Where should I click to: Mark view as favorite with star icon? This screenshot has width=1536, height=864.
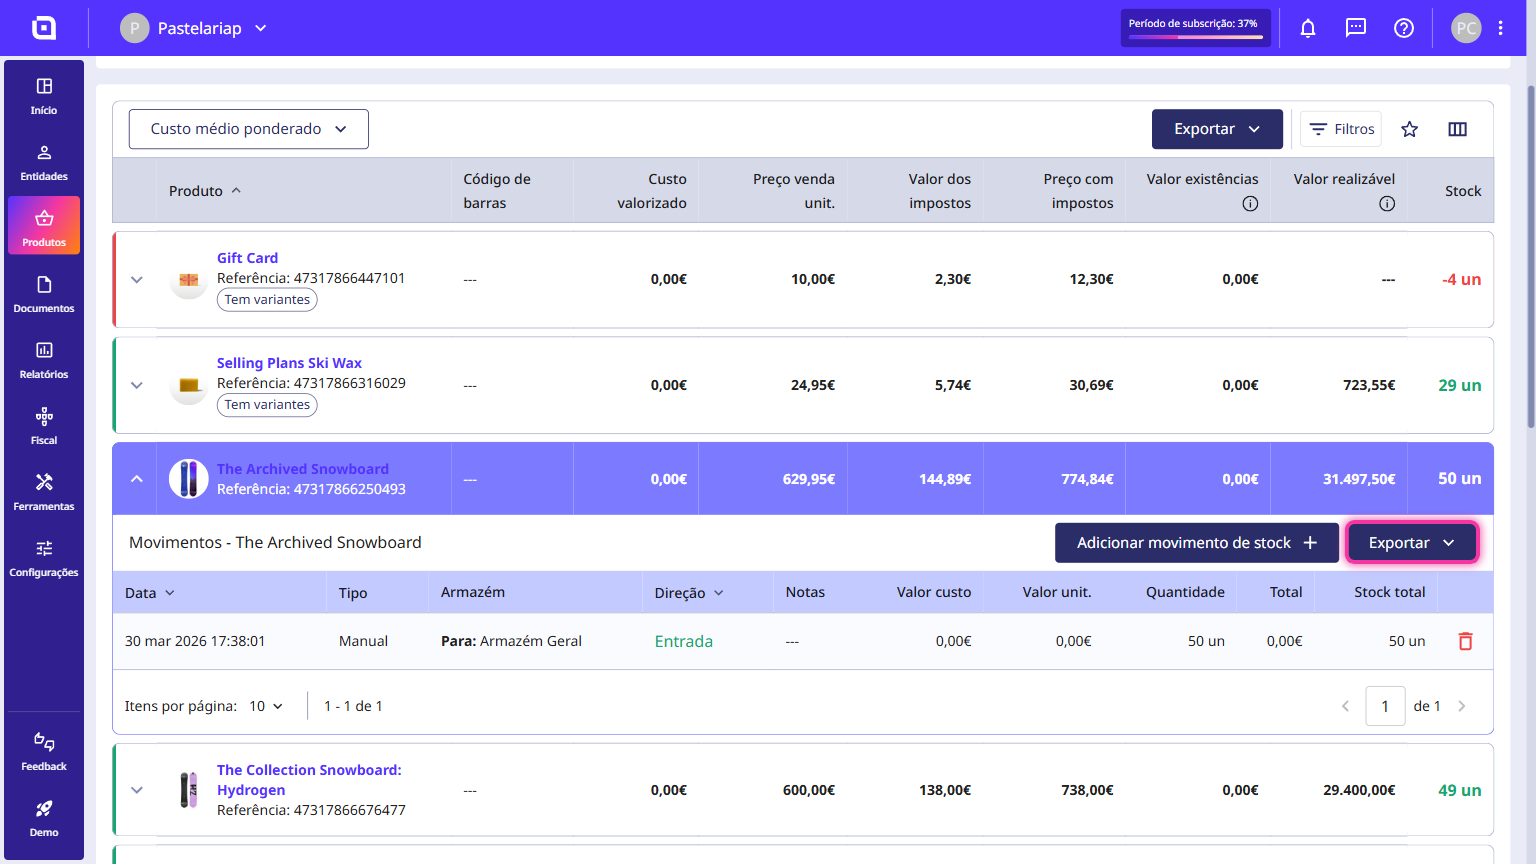click(1410, 129)
